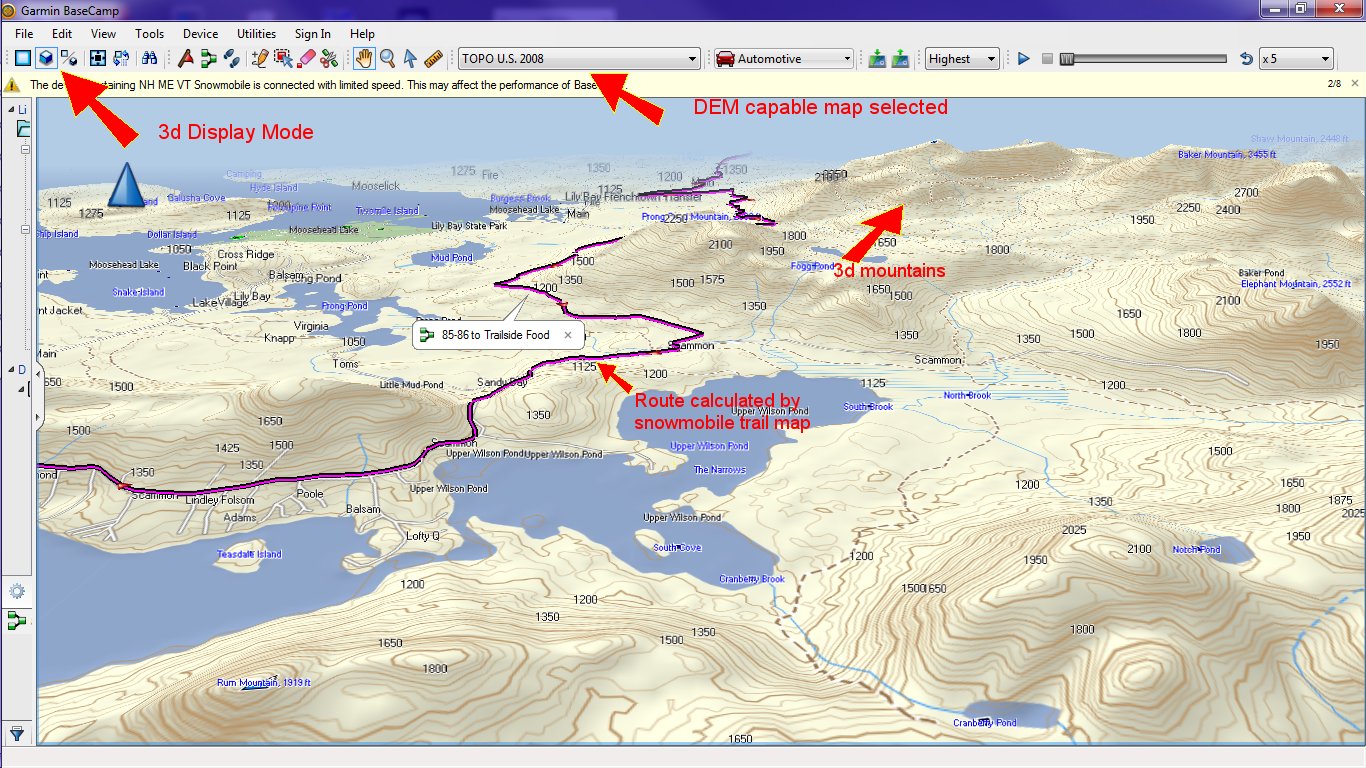Image resolution: width=1366 pixels, height=768 pixels.
Task: Click the 3D compass cone on map
Action: [126, 184]
